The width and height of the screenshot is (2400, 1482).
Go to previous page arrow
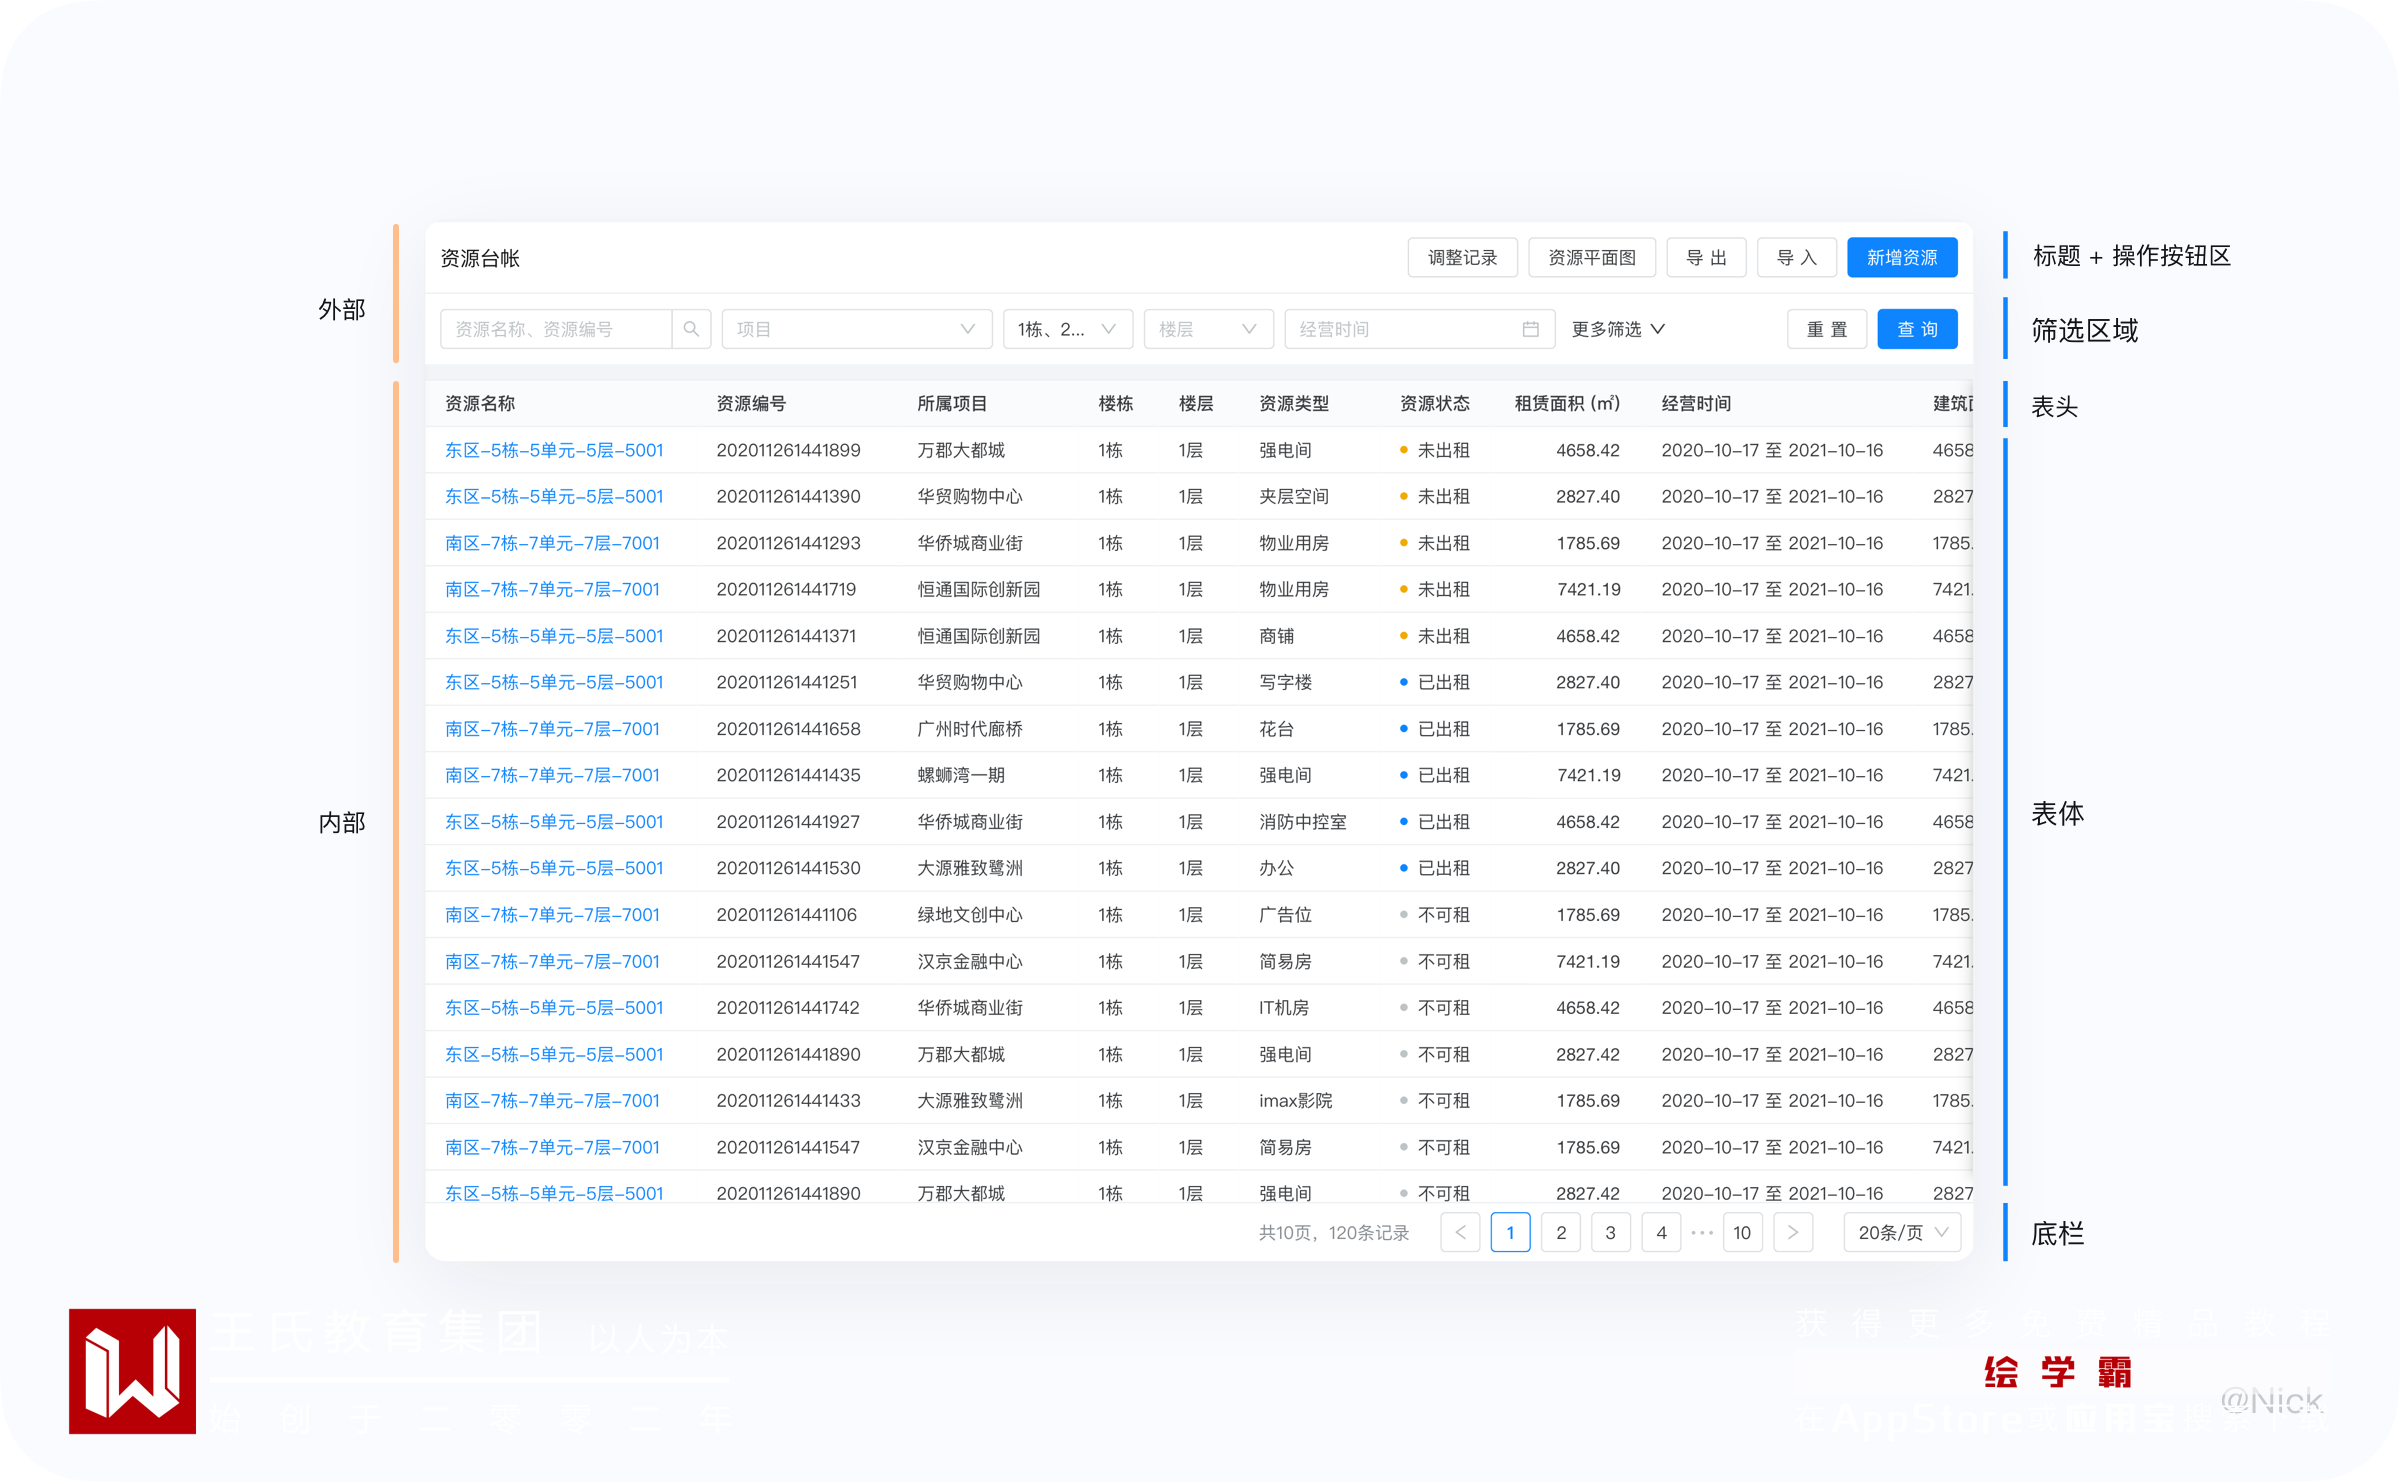[x=1460, y=1232]
